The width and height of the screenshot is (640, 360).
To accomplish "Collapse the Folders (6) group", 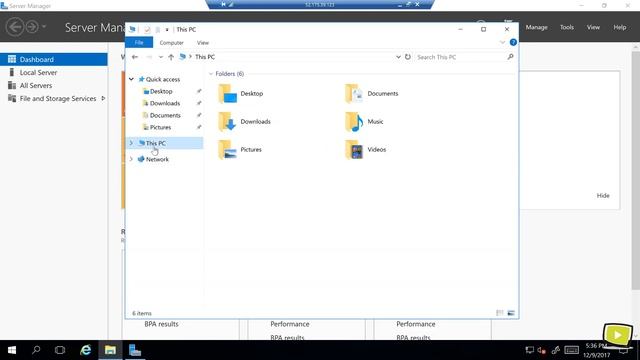I will point(211,74).
